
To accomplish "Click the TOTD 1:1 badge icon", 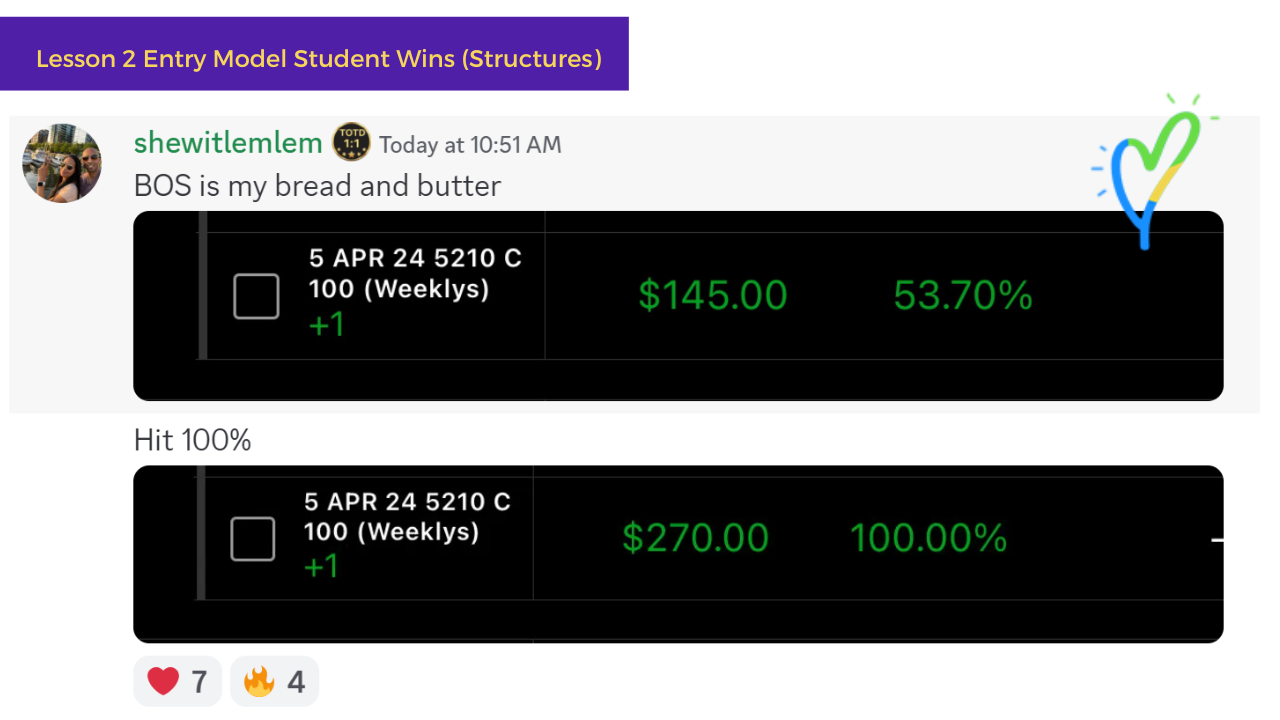I will click(x=351, y=143).
